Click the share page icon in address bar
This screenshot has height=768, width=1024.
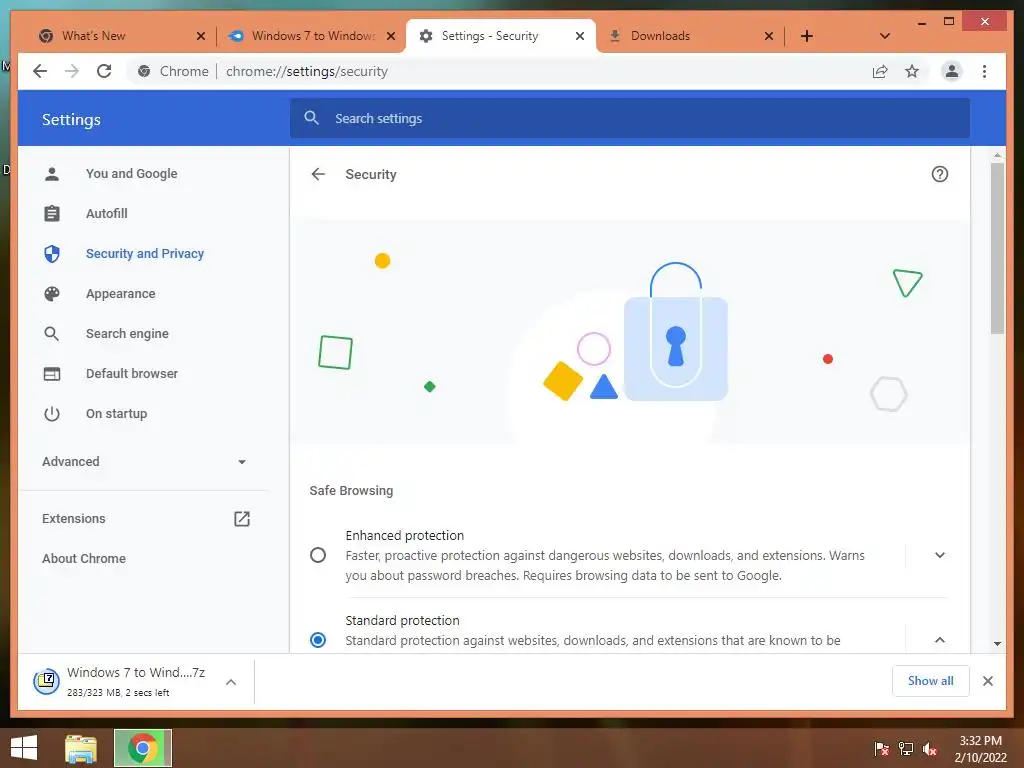[x=880, y=71]
